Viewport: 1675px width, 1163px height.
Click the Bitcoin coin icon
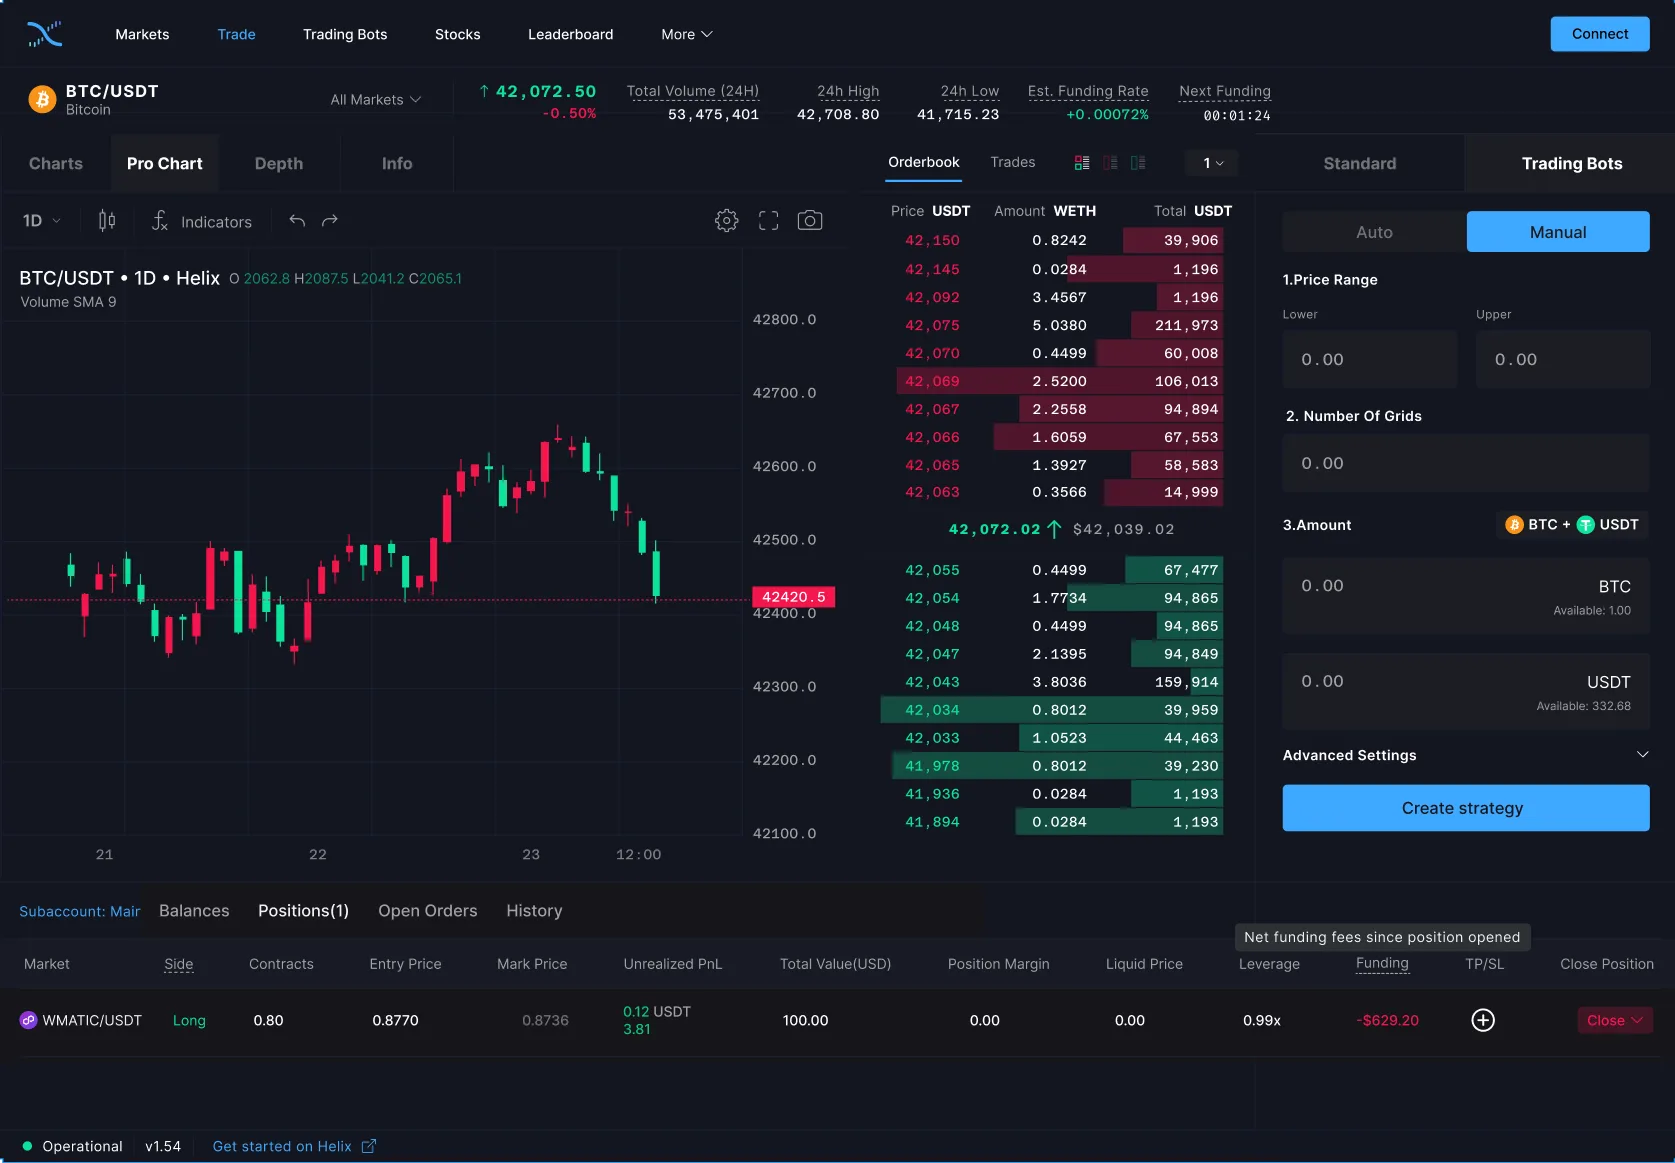click(x=42, y=99)
